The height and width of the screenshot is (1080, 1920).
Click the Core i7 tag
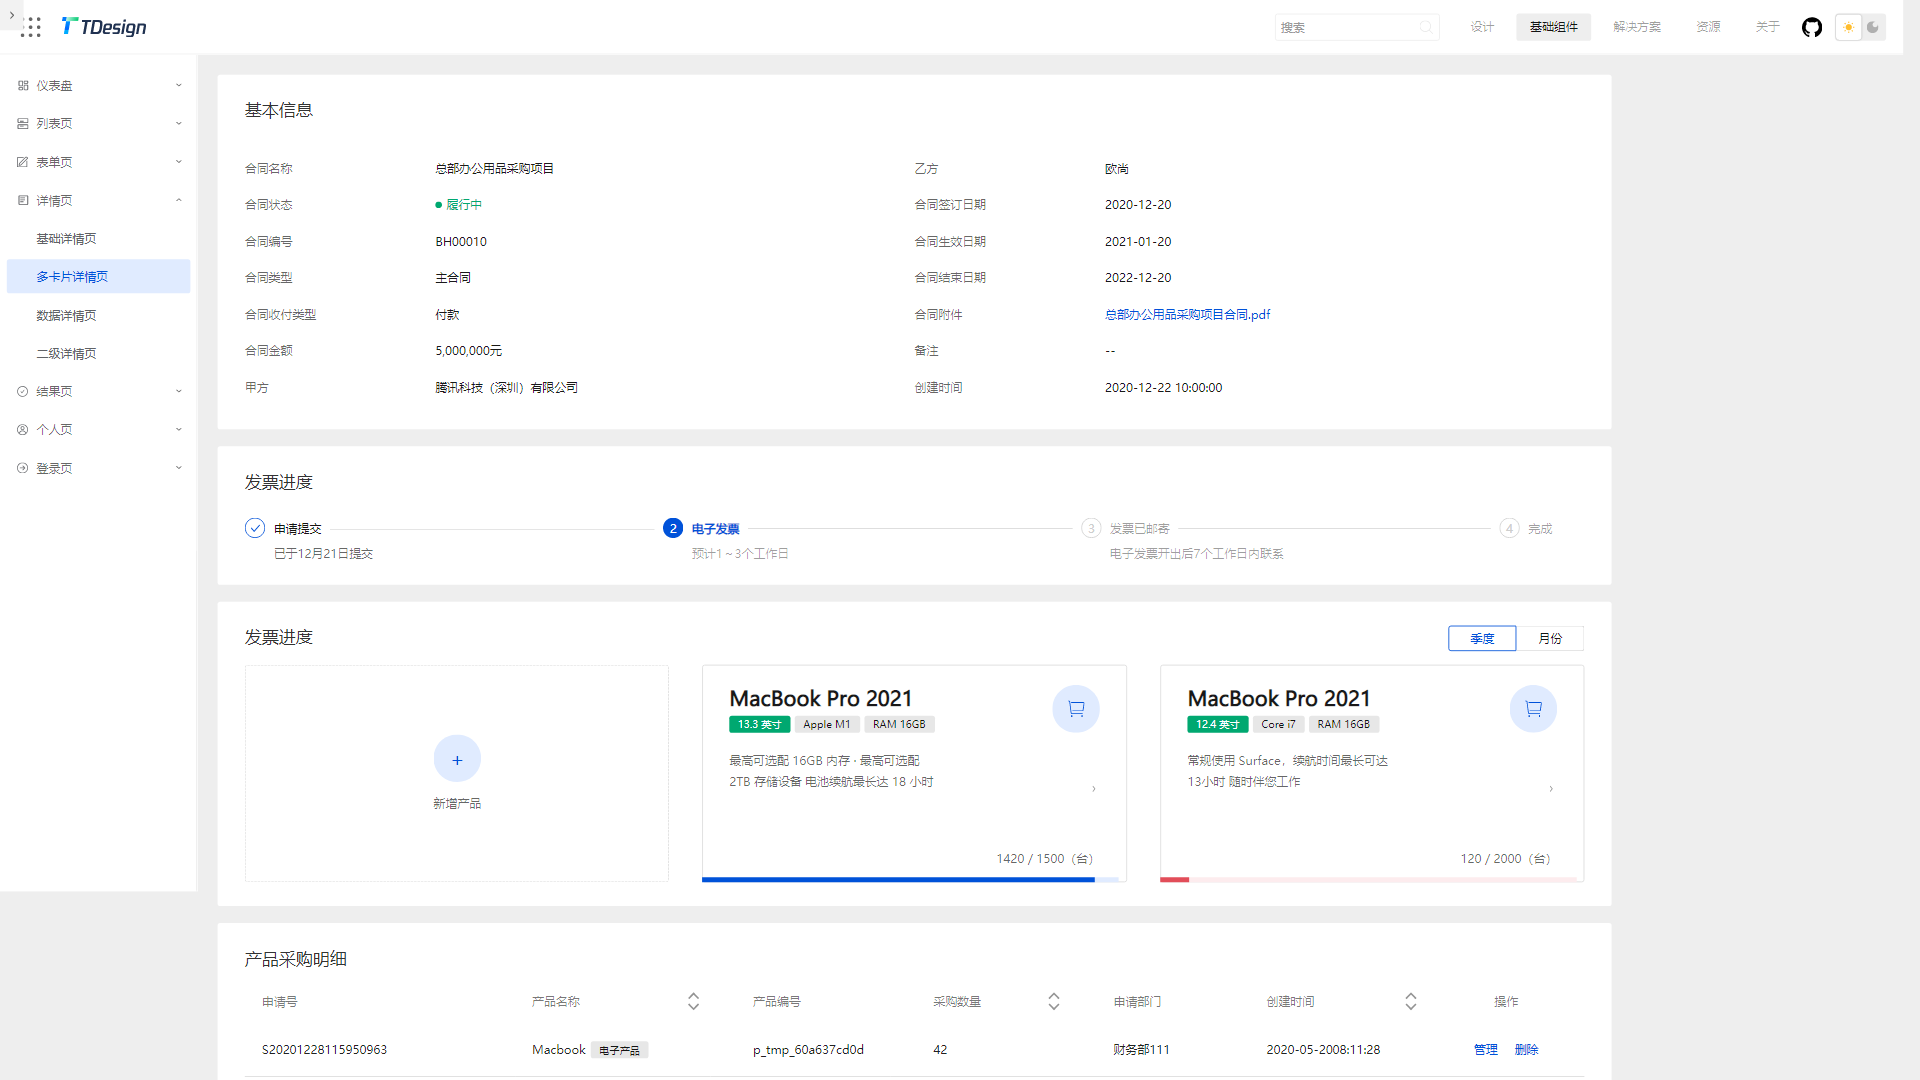coord(1278,725)
